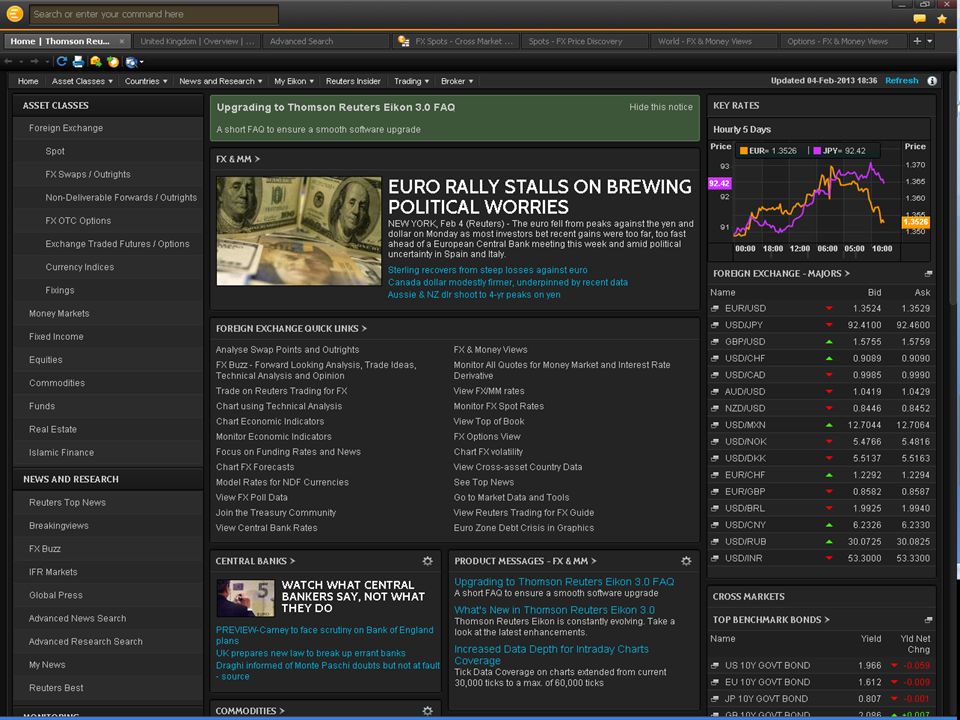The height and width of the screenshot is (720, 960).
Task: Open Breakingviews under News and Research
Action: tap(58, 526)
